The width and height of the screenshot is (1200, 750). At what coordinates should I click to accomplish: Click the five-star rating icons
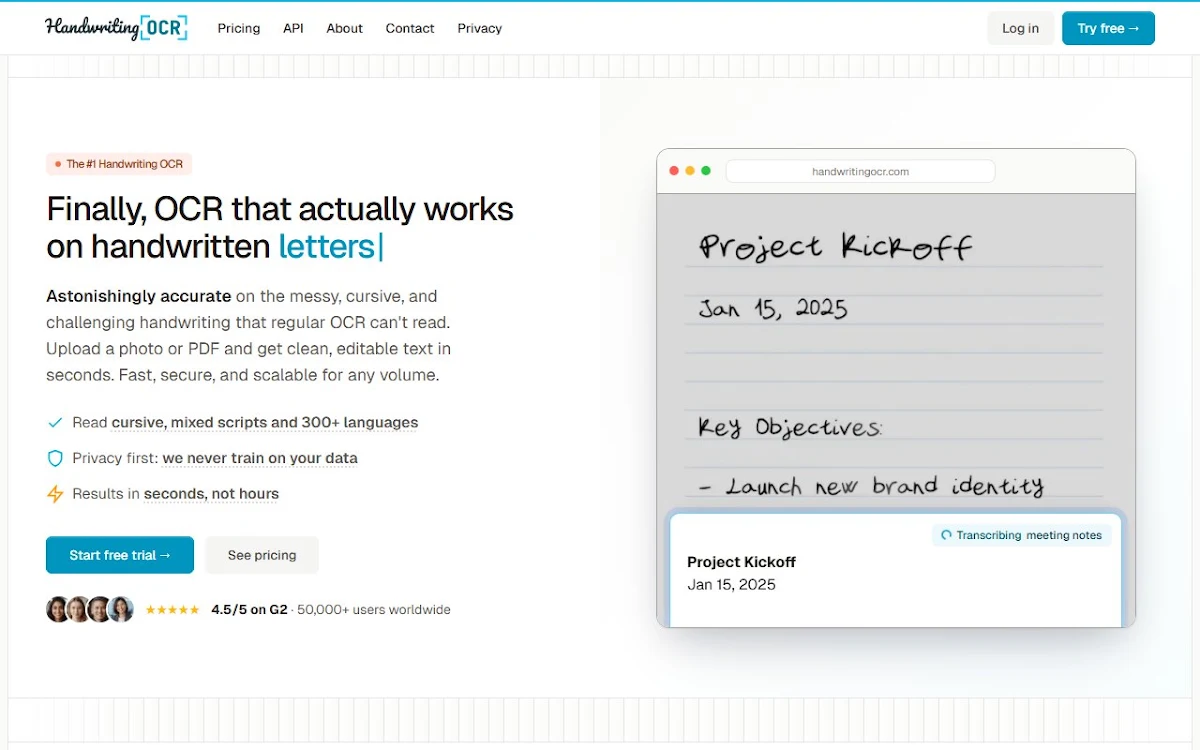point(172,609)
